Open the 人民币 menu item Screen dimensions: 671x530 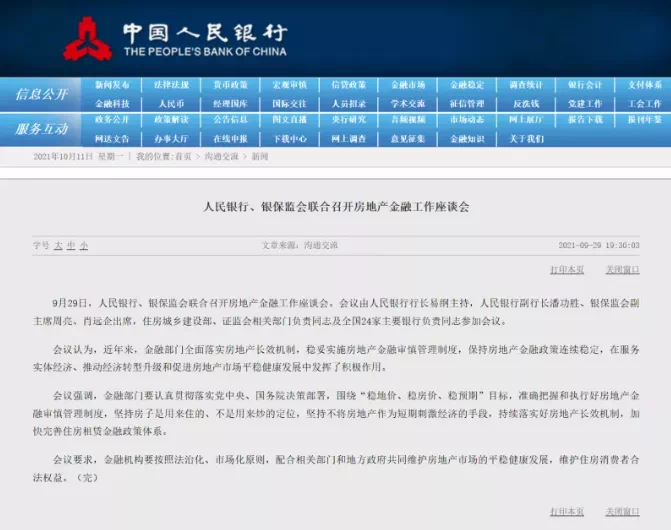(171, 103)
